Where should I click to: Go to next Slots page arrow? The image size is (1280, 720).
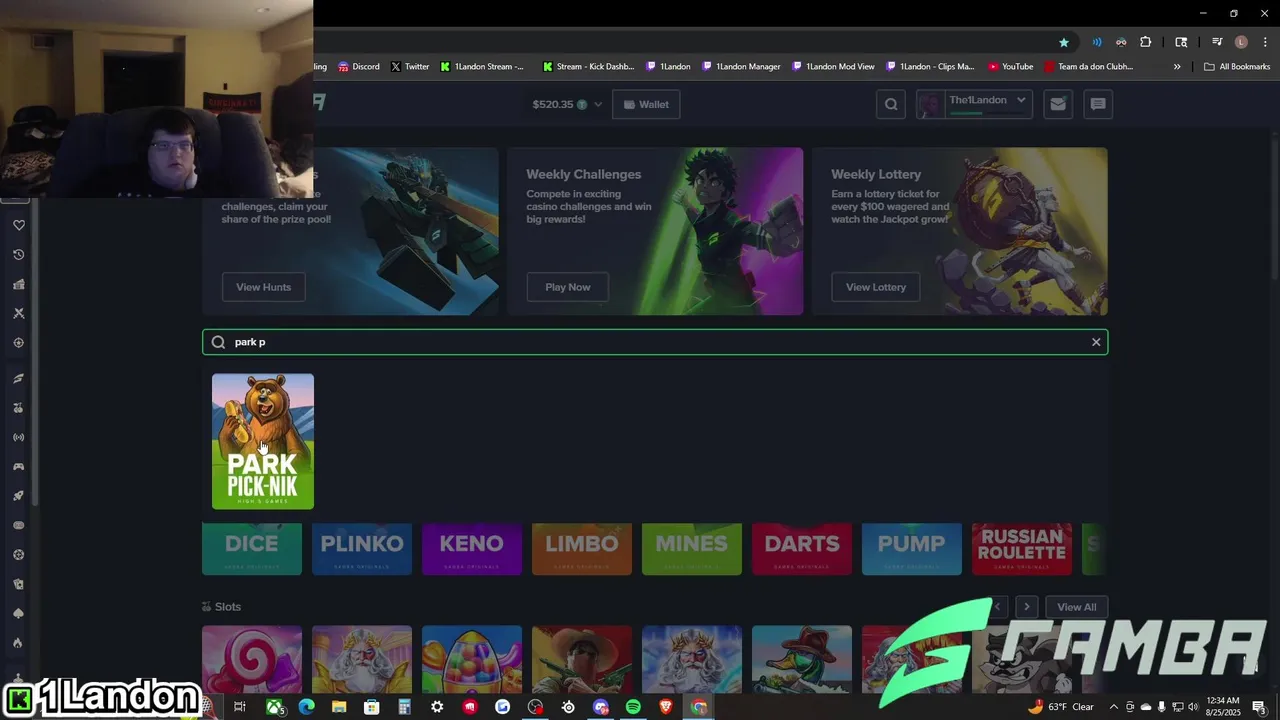coord(1026,607)
